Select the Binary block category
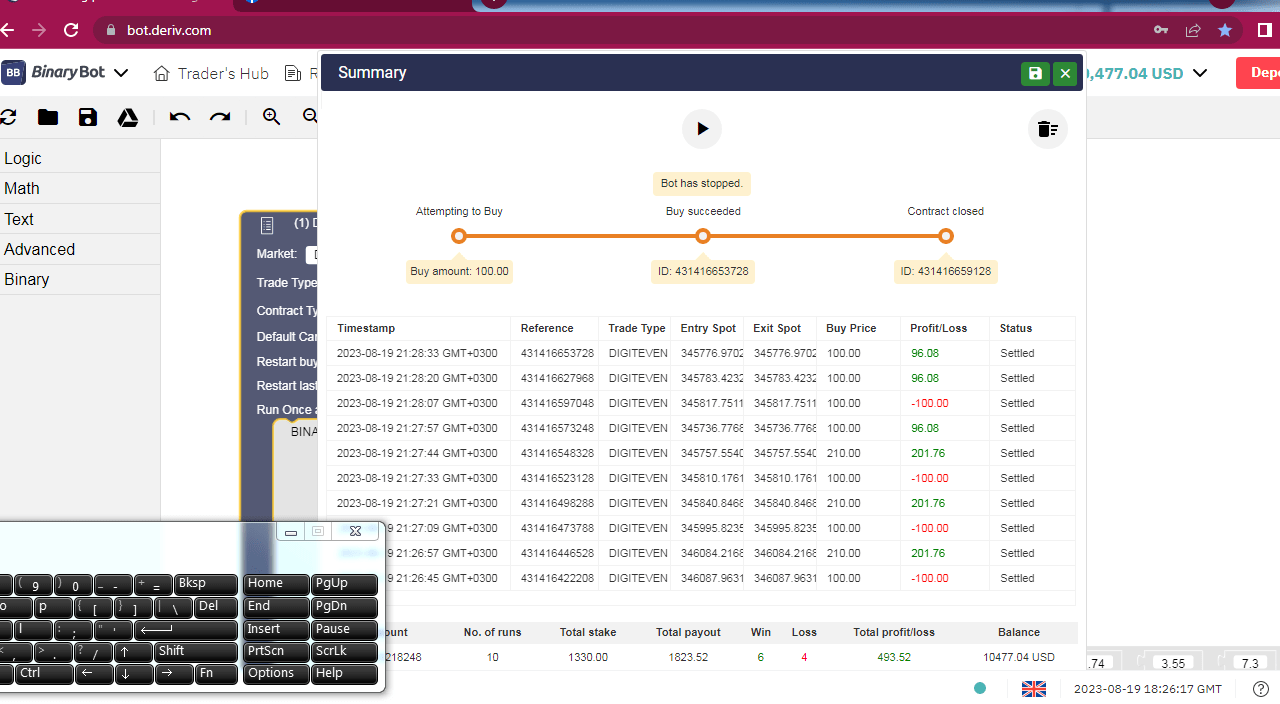 coord(26,279)
